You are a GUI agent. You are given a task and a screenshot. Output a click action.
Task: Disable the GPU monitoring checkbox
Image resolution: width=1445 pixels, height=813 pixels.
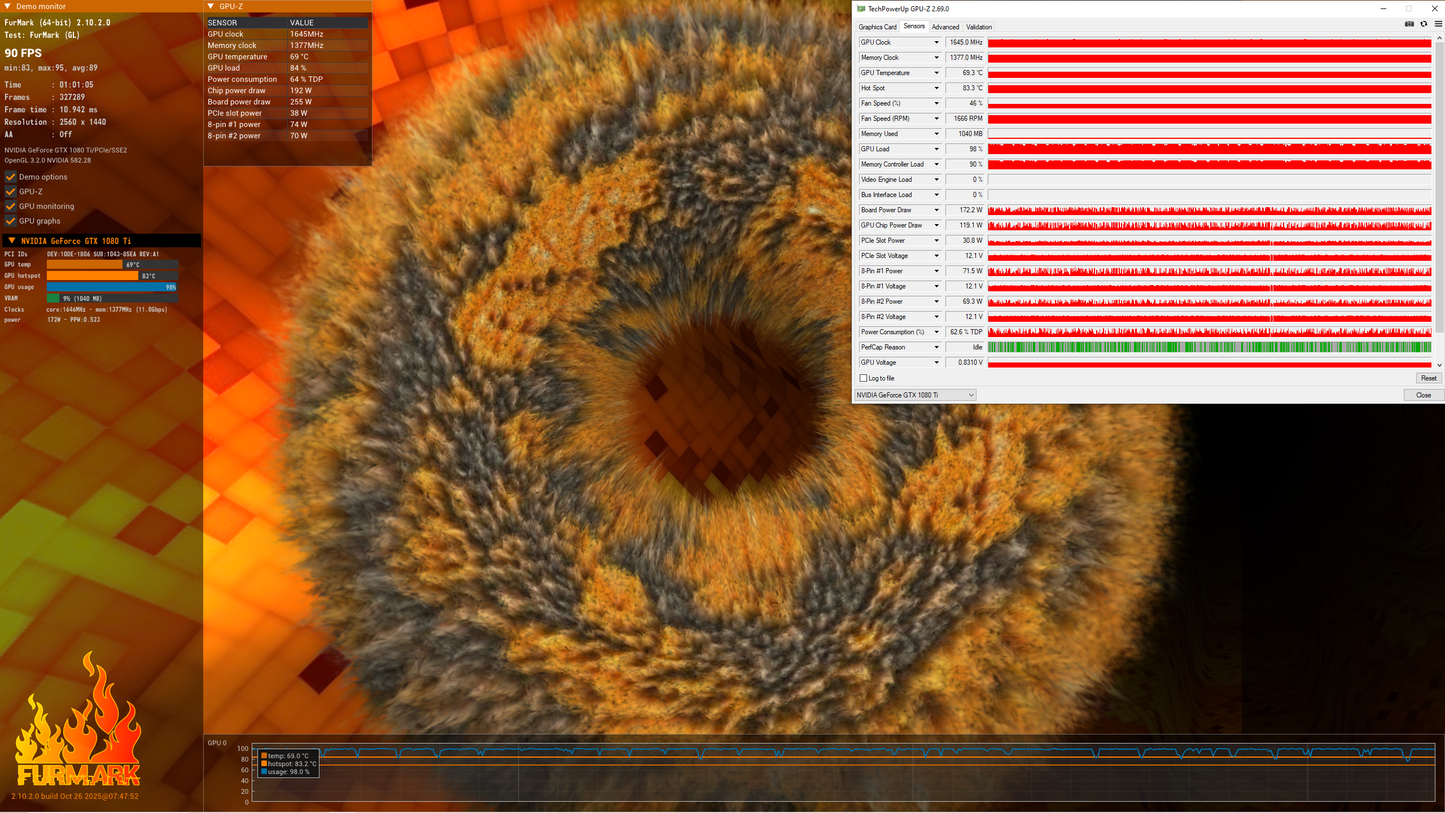[10, 206]
